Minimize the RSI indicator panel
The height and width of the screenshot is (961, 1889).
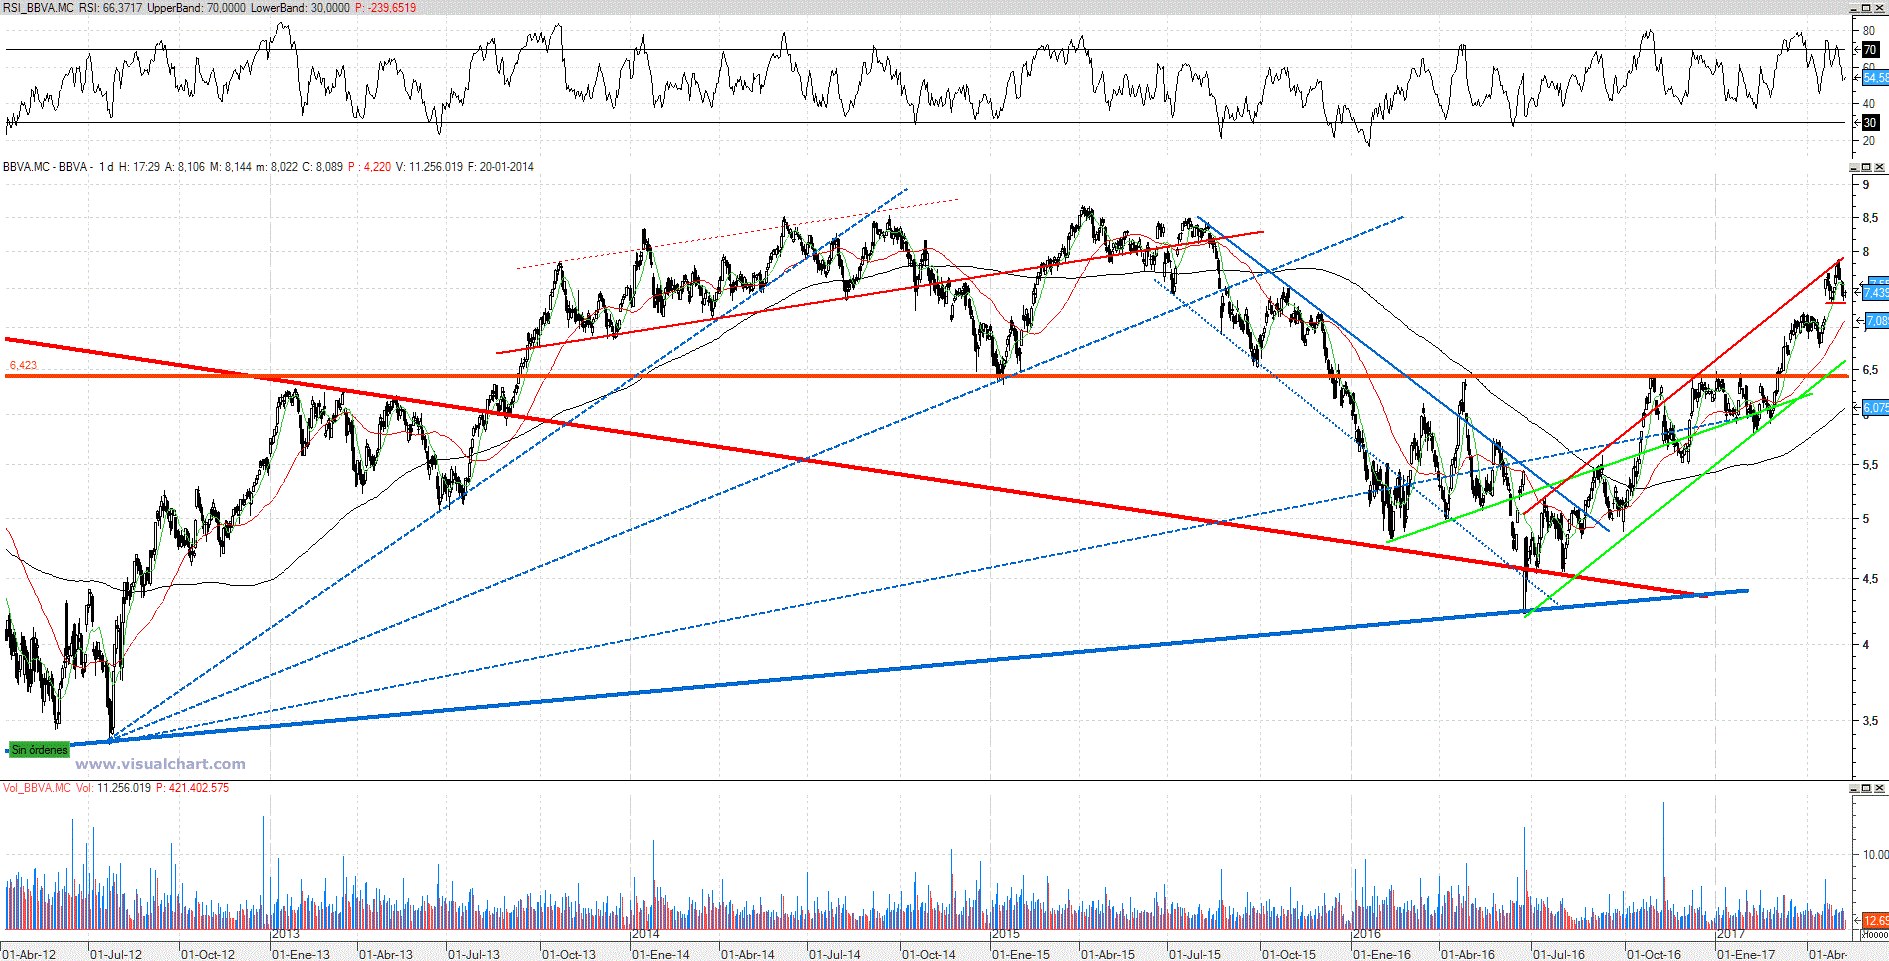(x=1855, y=8)
